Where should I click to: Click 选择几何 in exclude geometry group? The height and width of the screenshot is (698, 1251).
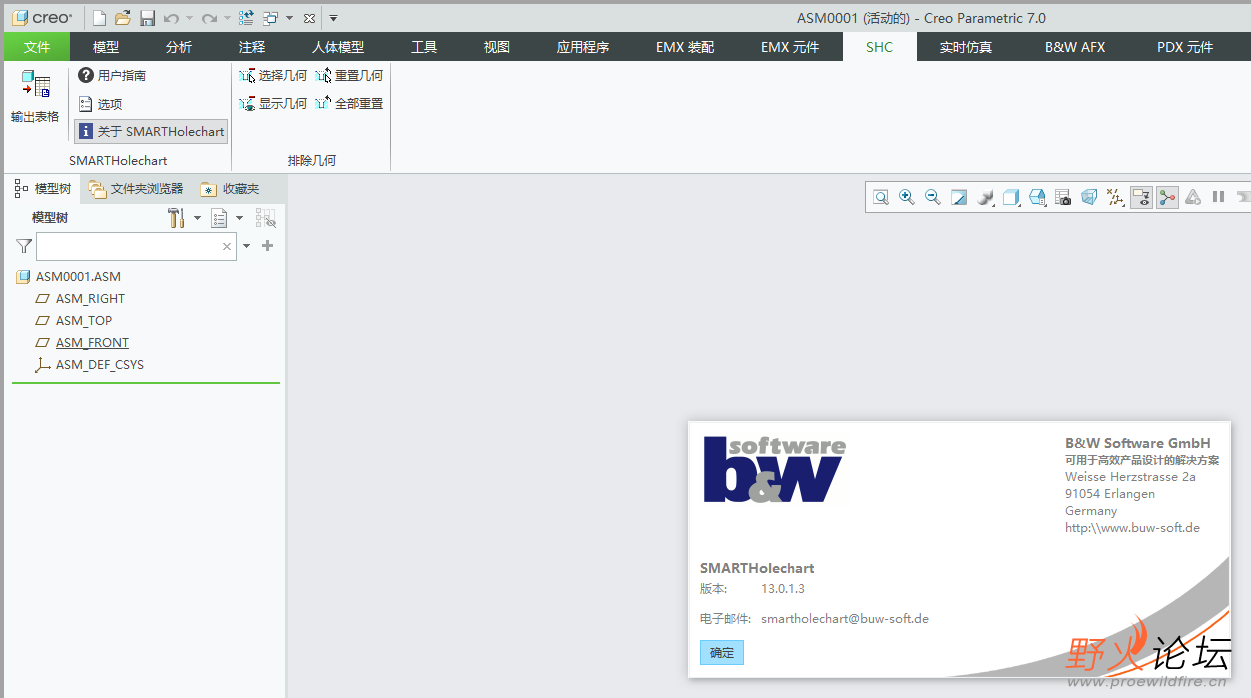coord(273,75)
